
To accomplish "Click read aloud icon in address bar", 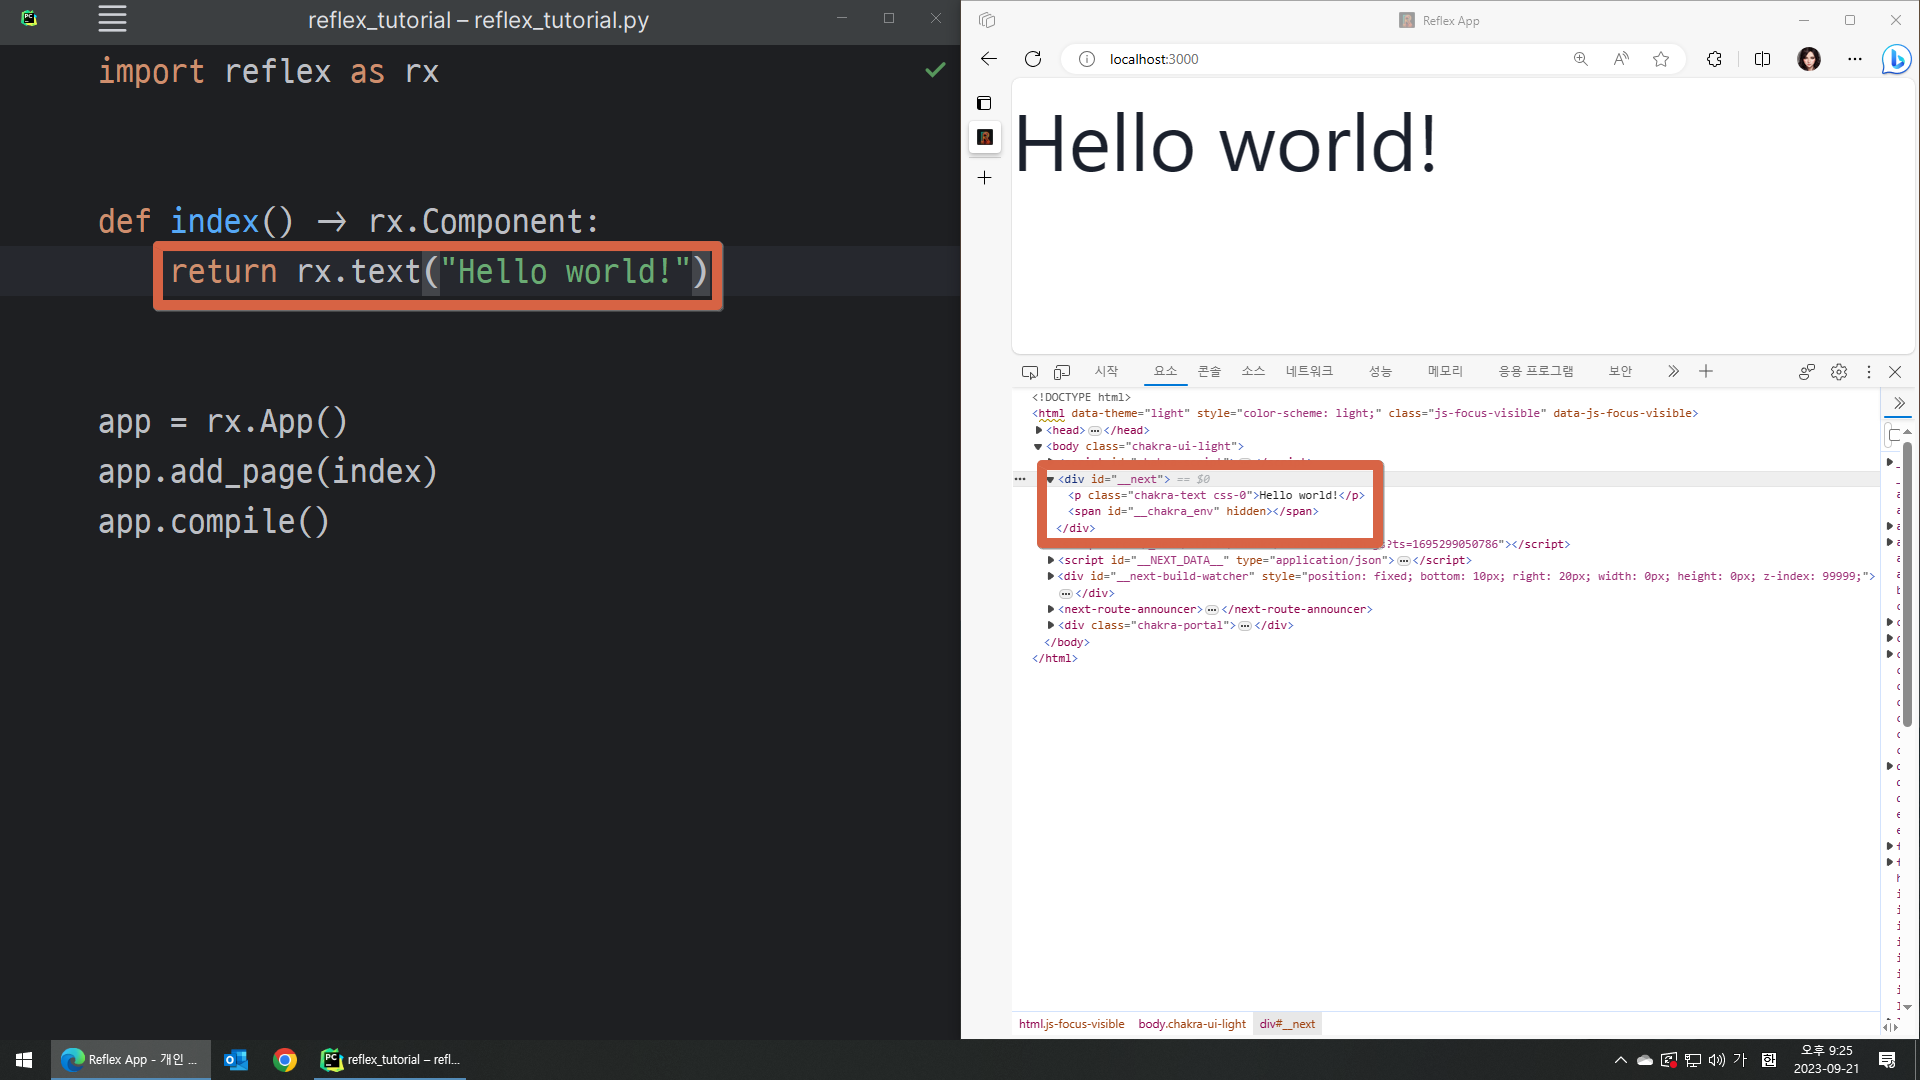I will coord(1621,59).
